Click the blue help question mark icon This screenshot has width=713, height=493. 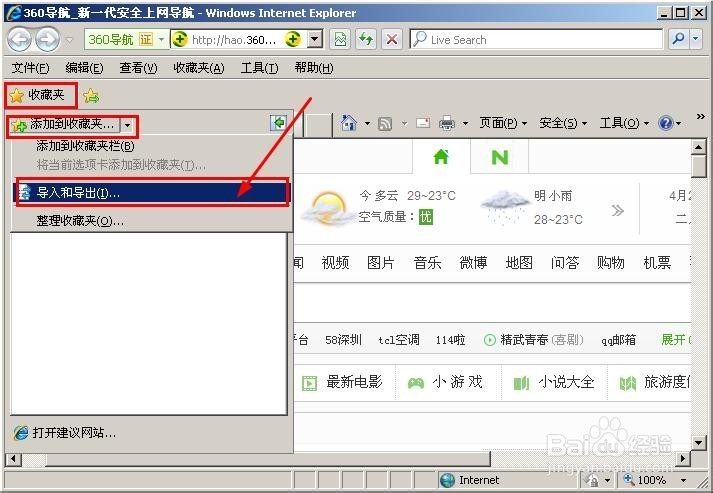click(666, 123)
